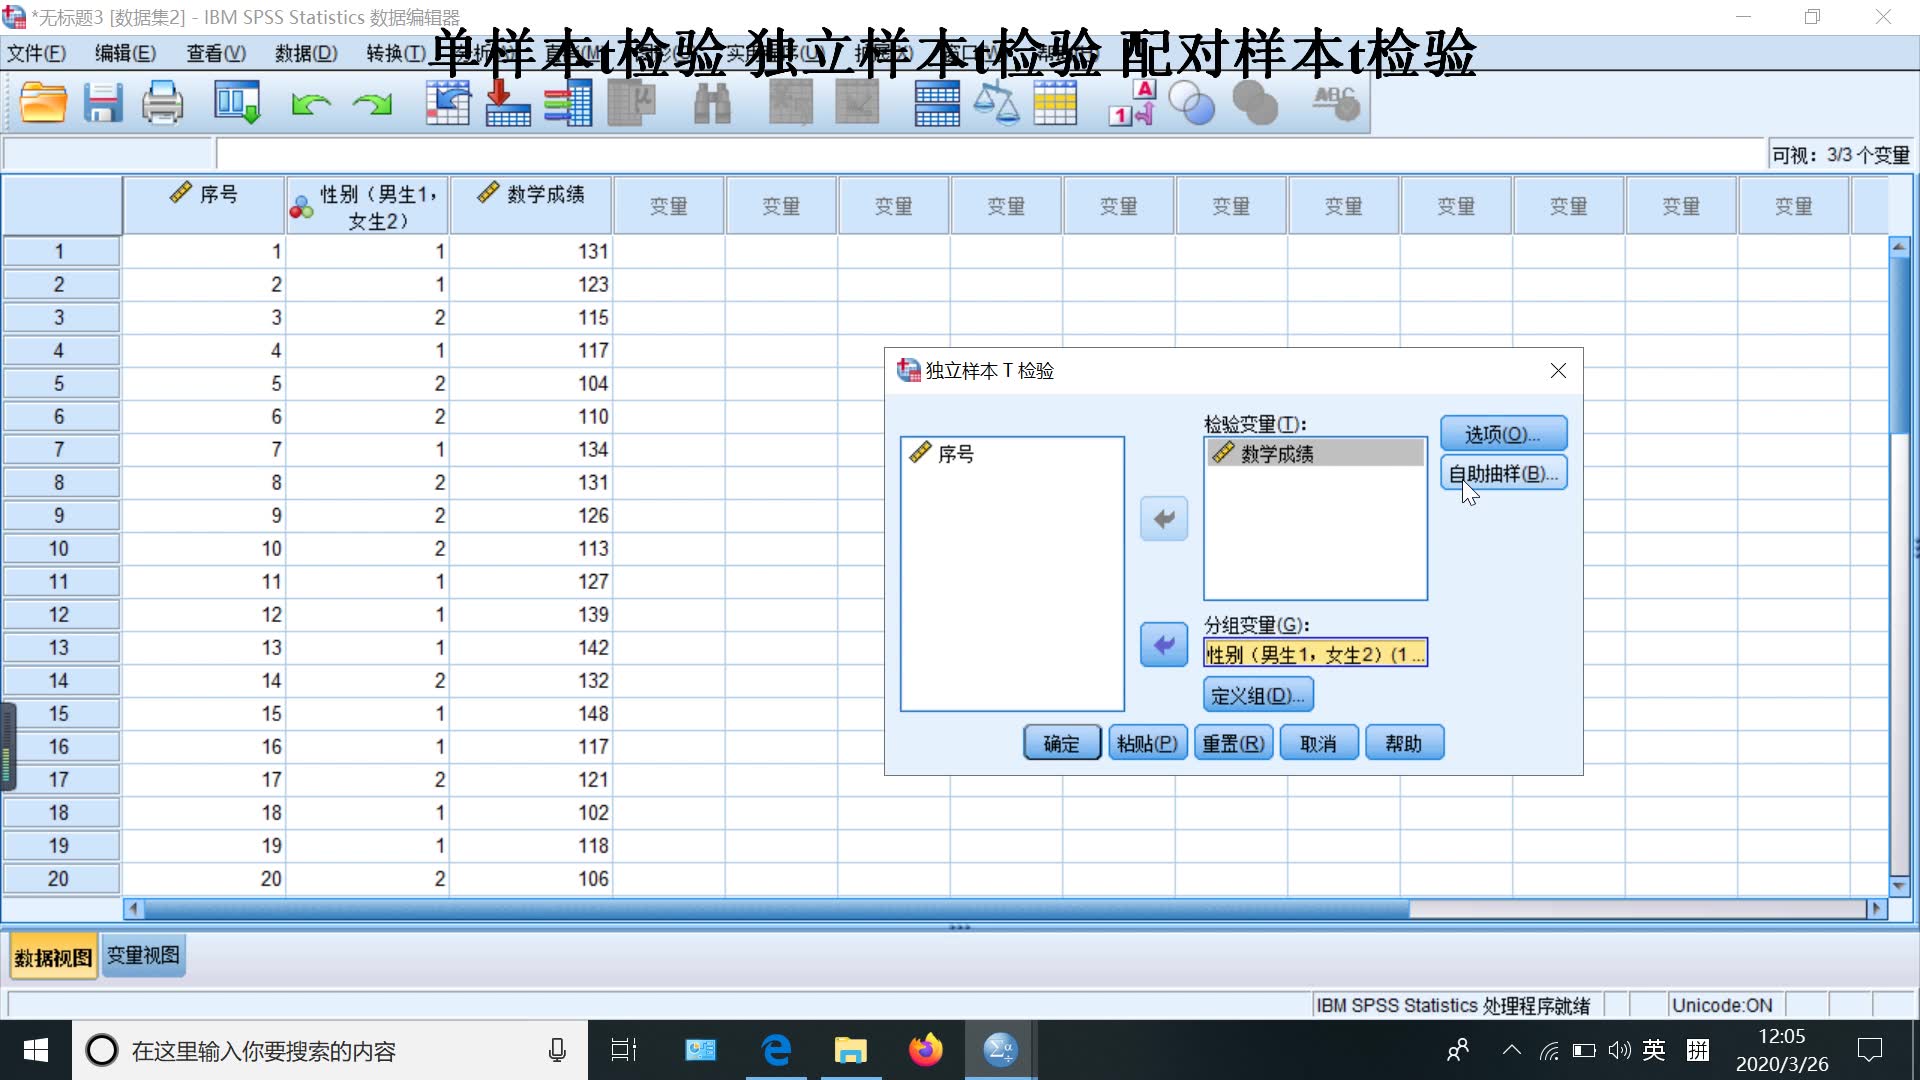The width and height of the screenshot is (1920, 1080).
Task: Open the 文件 menu
Action: coord(37,54)
